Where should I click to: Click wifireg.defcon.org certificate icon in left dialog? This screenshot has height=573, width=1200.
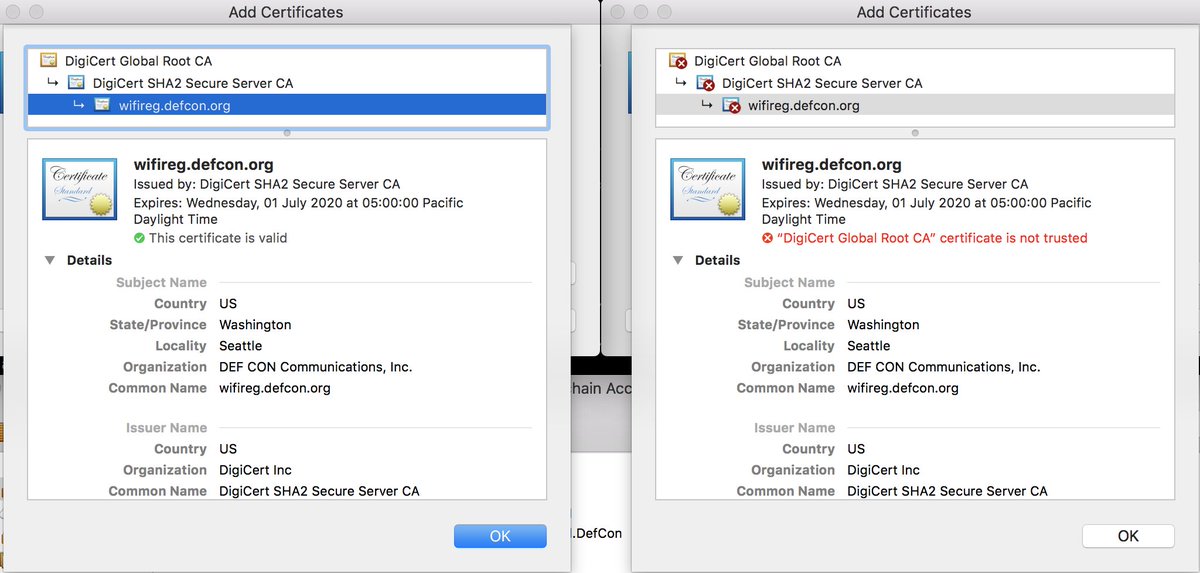[102, 105]
